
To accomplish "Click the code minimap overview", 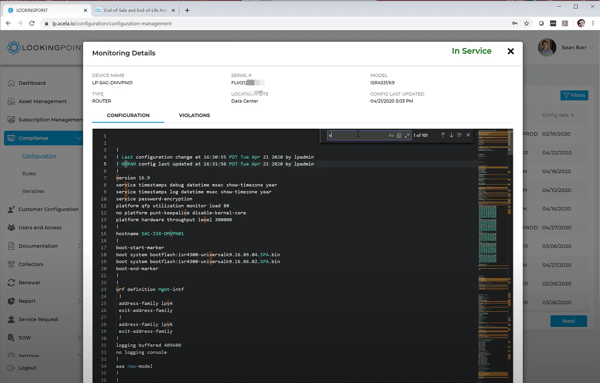I will (494, 256).
